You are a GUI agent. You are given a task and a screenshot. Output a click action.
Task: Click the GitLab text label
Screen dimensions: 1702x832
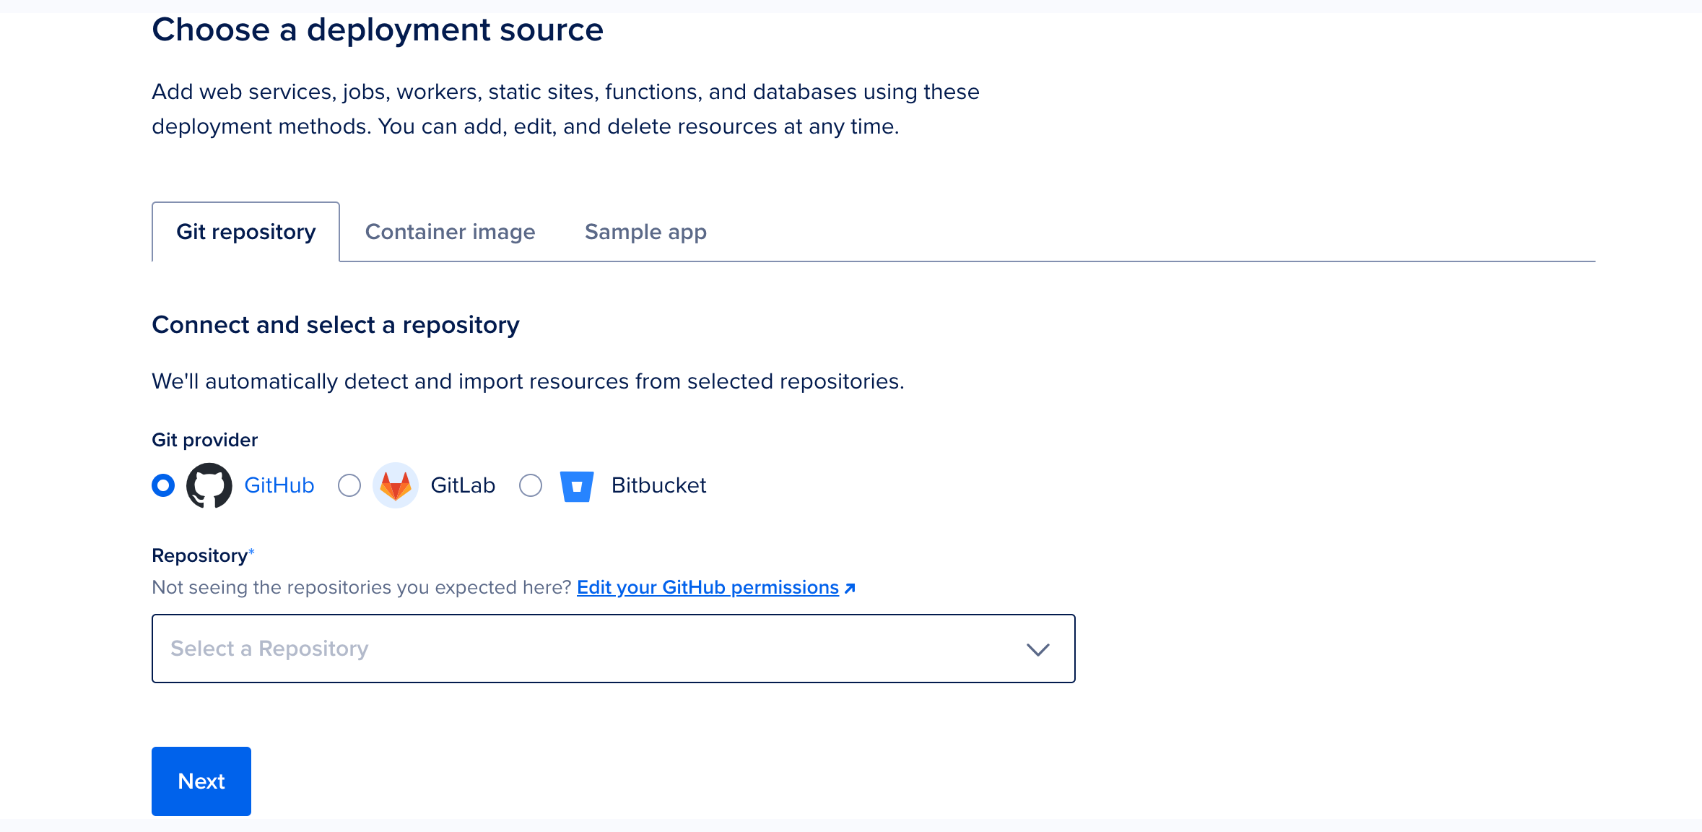point(463,486)
